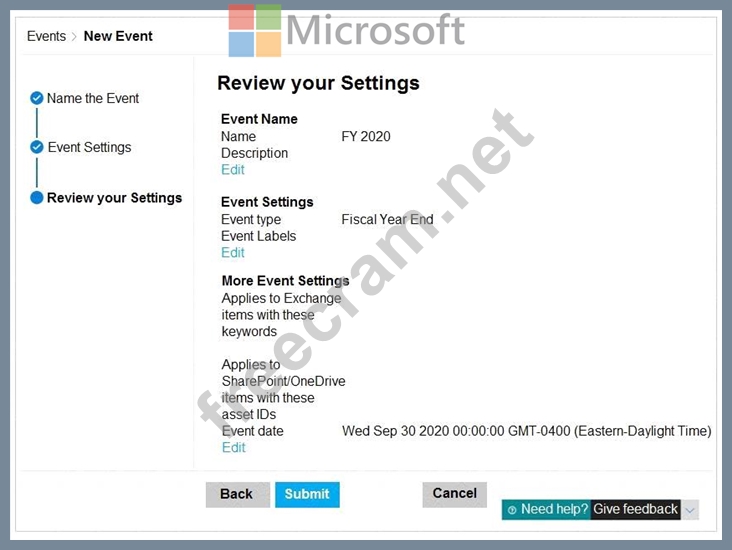This screenshot has width=732, height=550.
Task: Expand the dropdown arrow beside Give feedback
Action: click(x=690, y=510)
